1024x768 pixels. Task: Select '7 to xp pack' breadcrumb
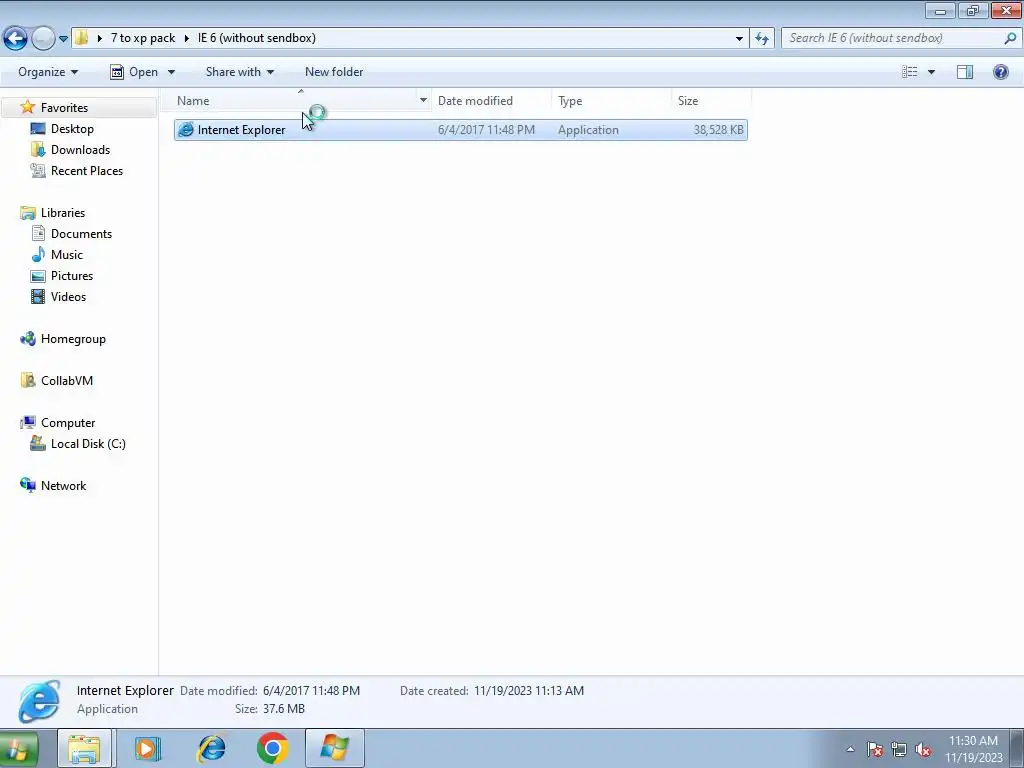tap(142, 38)
